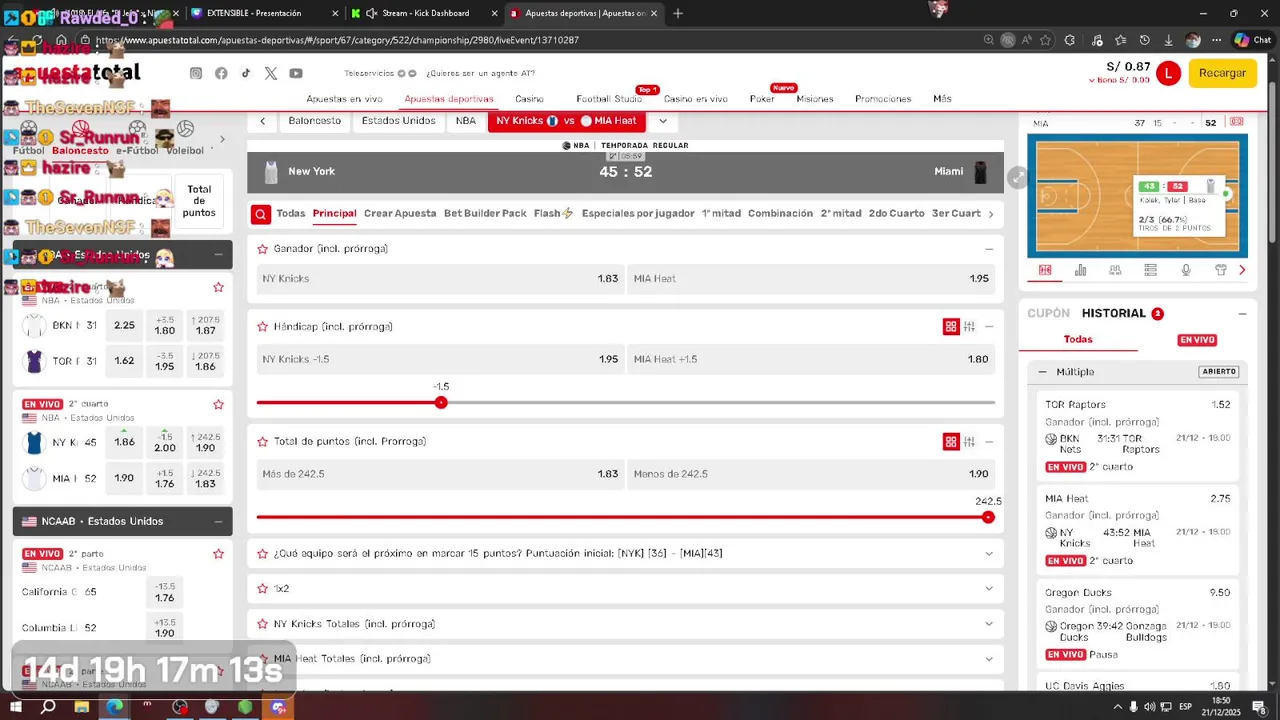1280x720 pixels.
Task: Click the browser favorites star icon
Action: coord(1045,40)
